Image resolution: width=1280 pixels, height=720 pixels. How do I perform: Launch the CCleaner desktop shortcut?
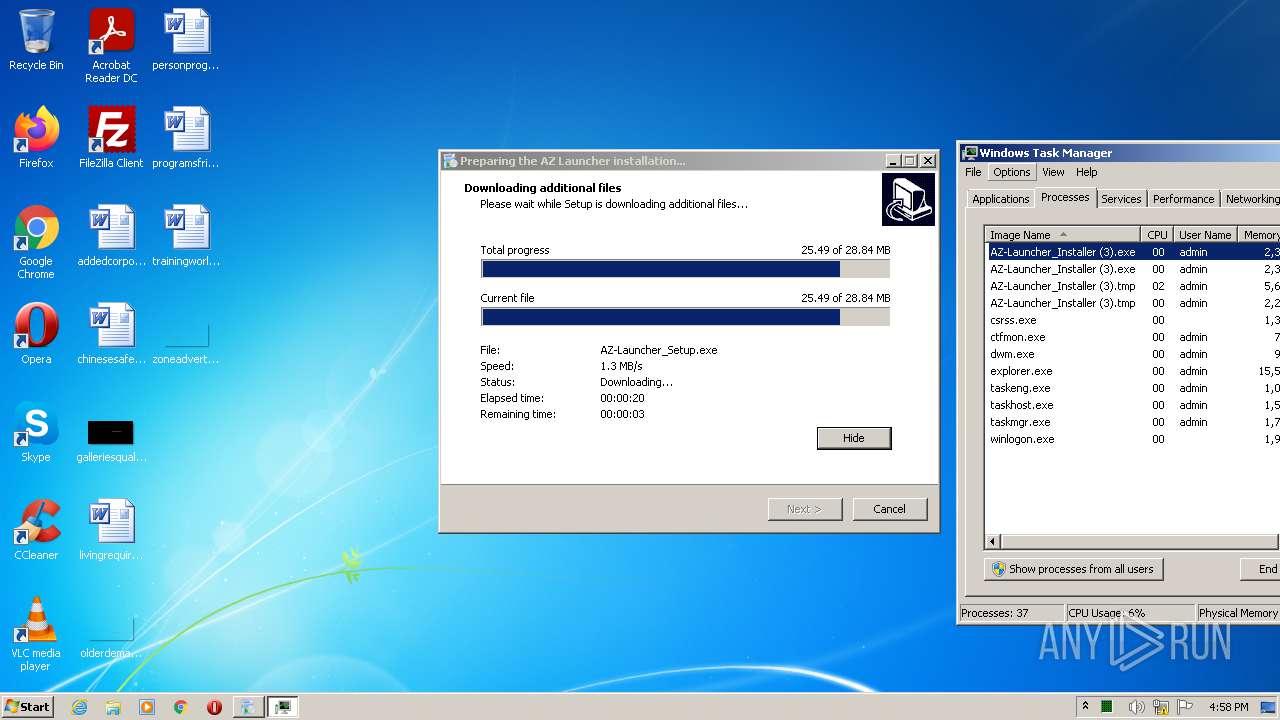[36, 530]
